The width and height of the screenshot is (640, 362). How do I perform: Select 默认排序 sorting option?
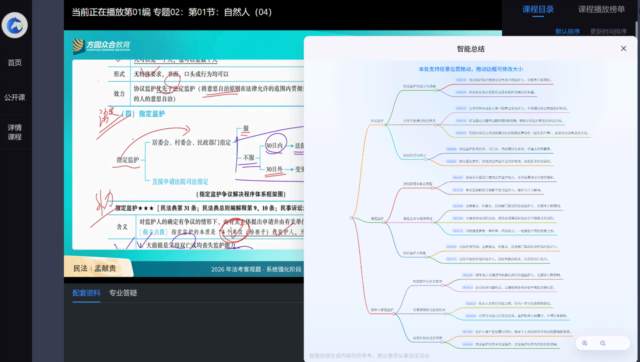pos(567,31)
